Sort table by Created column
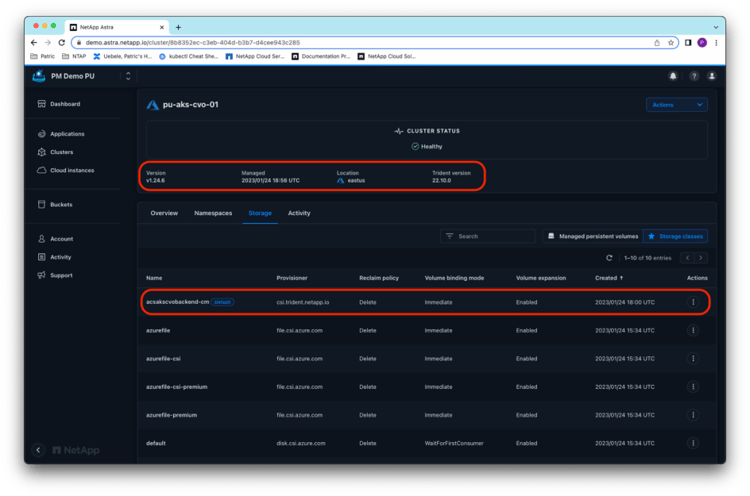Viewport: 750px width, 496px height. [x=607, y=277]
